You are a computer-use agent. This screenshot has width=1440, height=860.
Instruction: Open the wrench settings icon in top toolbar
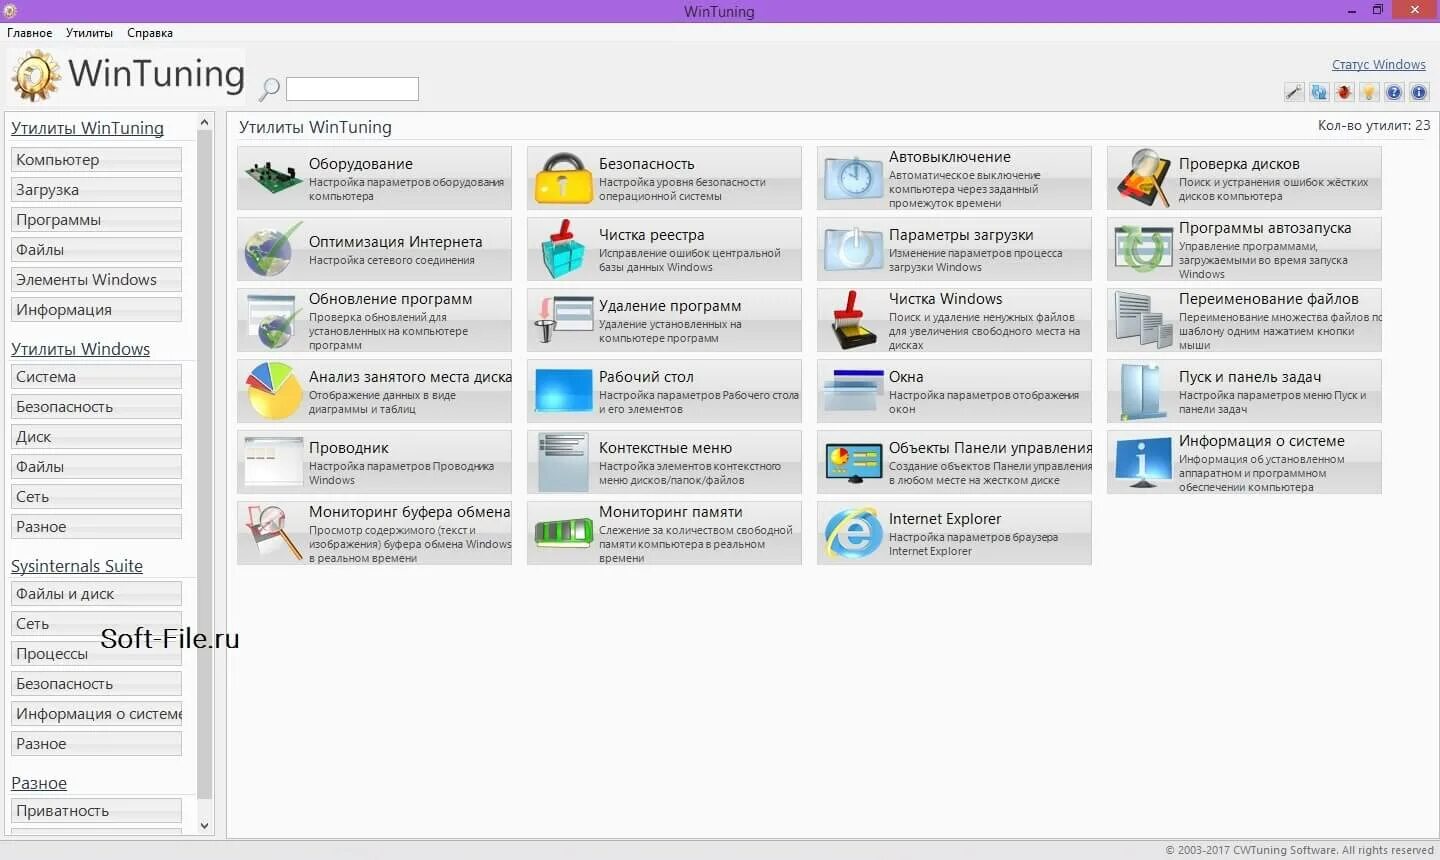(x=1294, y=92)
